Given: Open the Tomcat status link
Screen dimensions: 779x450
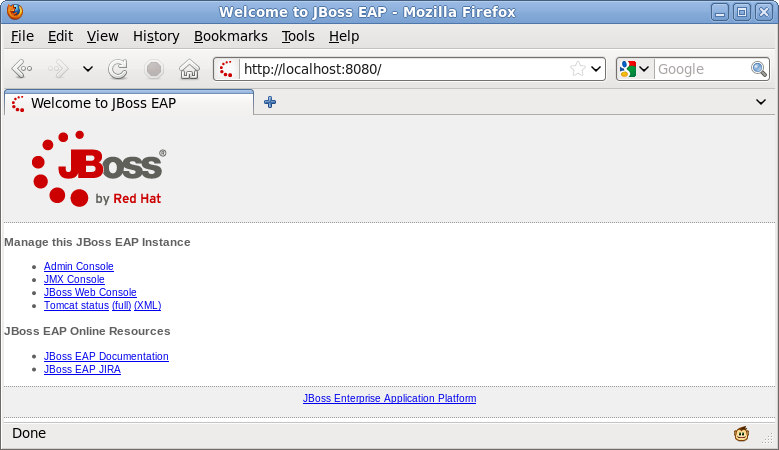Looking at the screenshot, I should 76,305.
